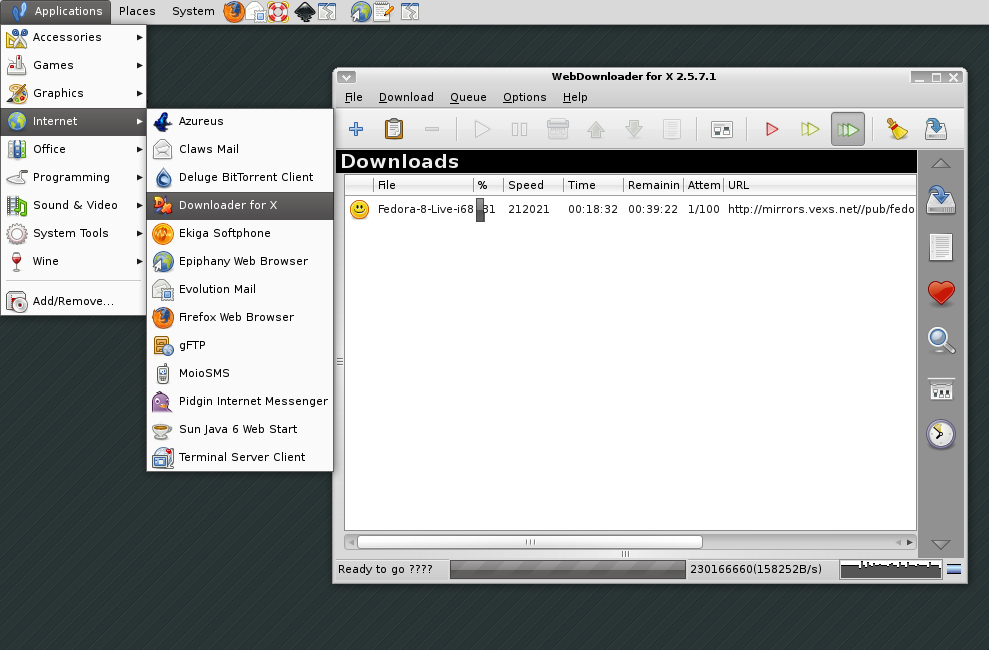The height and width of the screenshot is (650, 989).
Task: Click the paste from clipboard toolbar icon
Action: point(394,129)
